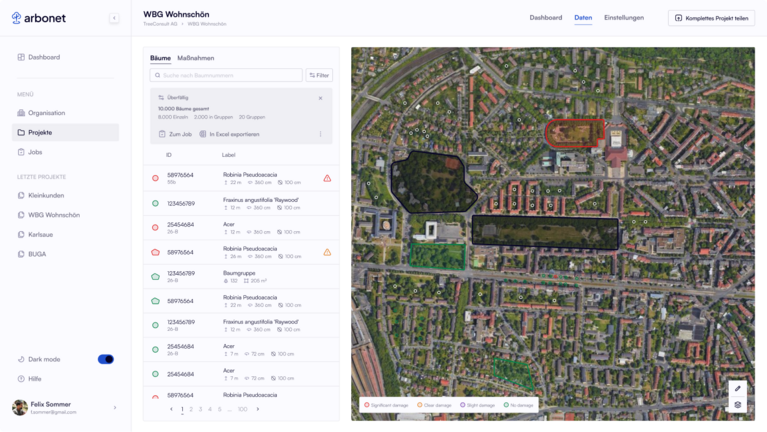
Task: Open recent project BUGA
Action: pyautogui.click(x=32, y=254)
